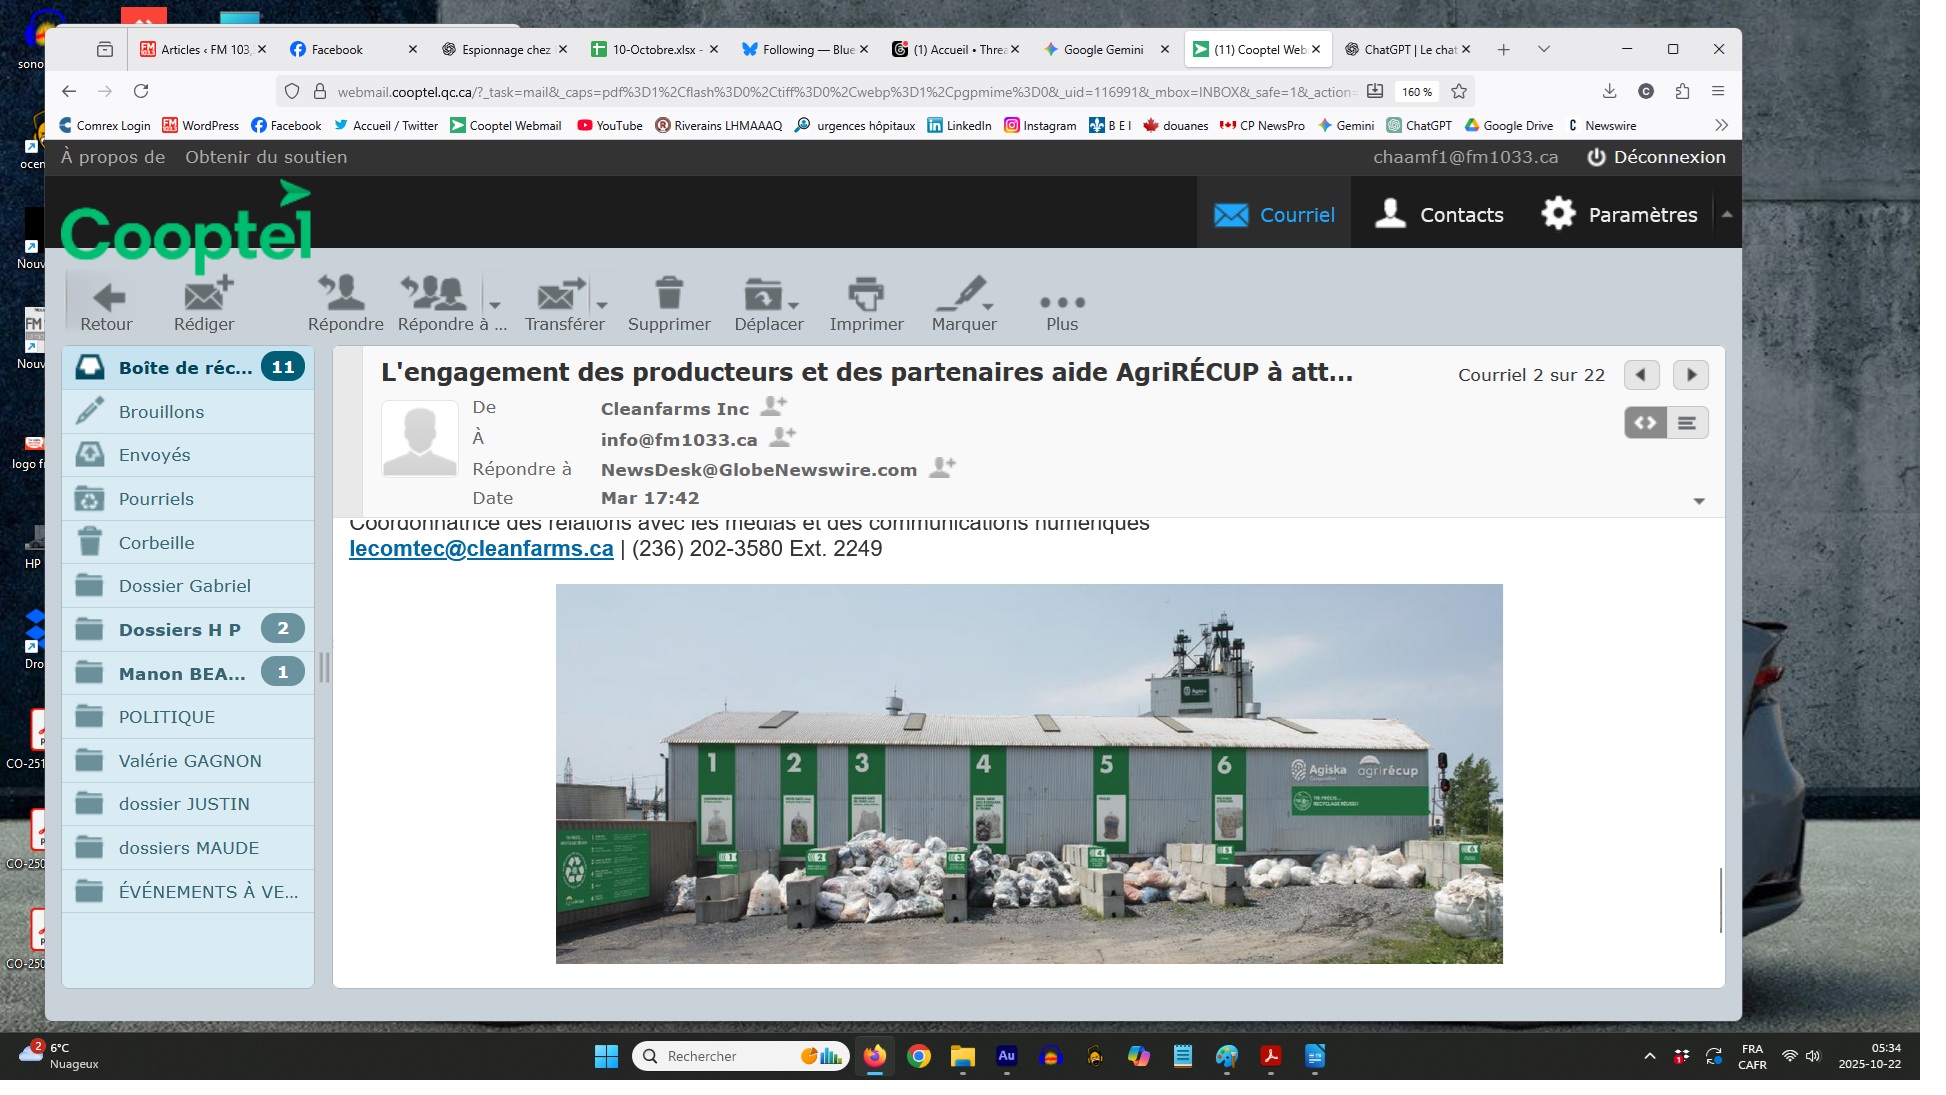Open the Déplacer folder dropdown arrow
Image resolution: width=1946 pixels, height=1095 pixels.
(x=794, y=305)
